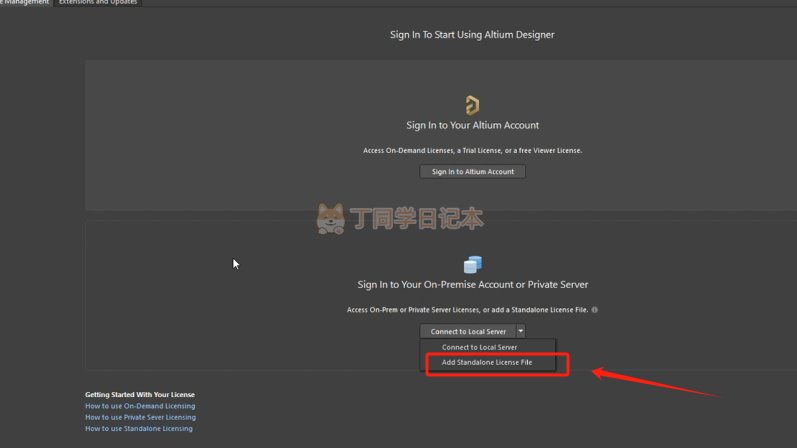
Task: Open the Connect to Local Server split-button arrow
Action: click(520, 331)
